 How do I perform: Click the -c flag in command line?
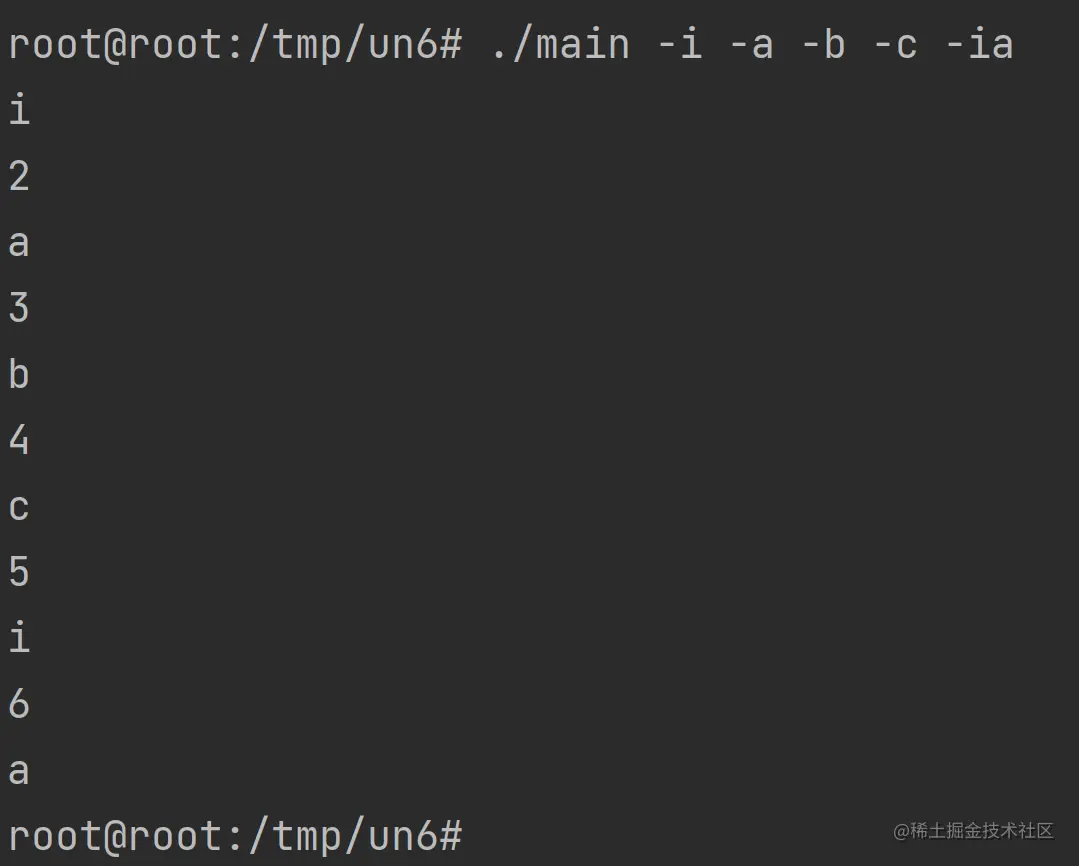tap(895, 45)
